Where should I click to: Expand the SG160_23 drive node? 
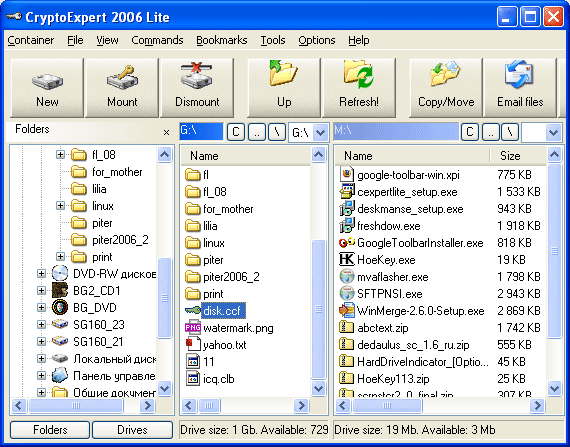pos(41,325)
